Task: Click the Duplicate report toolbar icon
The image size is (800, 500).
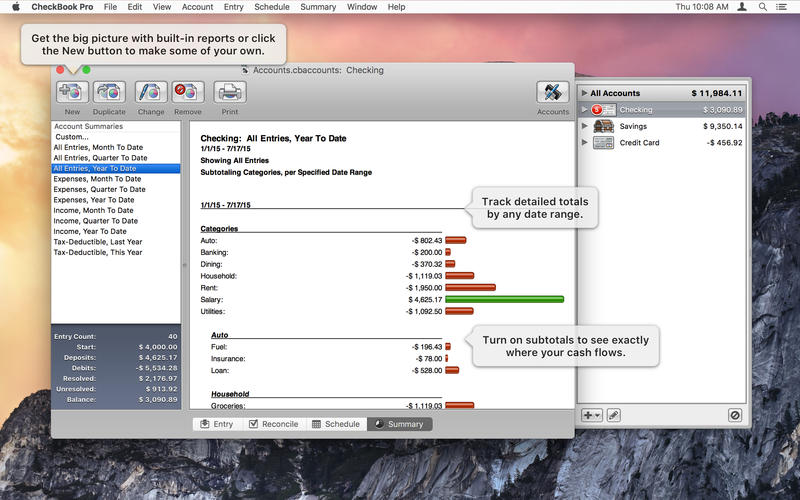Action: [109, 92]
